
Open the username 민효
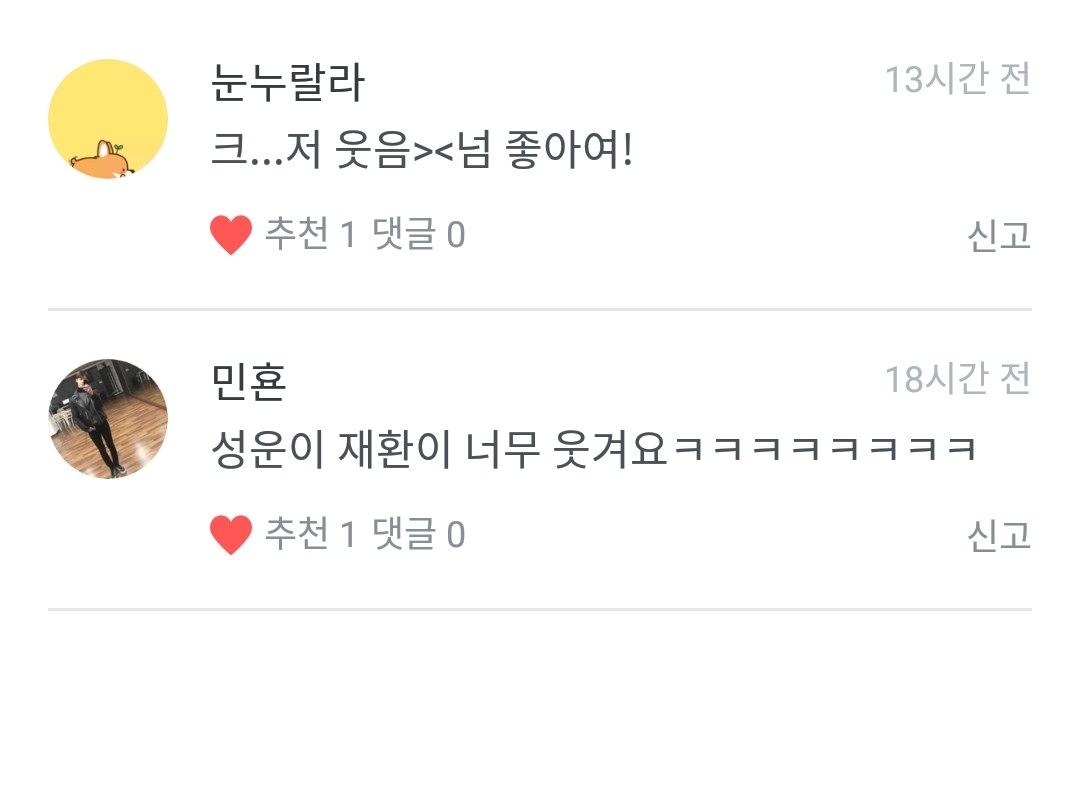coord(248,382)
